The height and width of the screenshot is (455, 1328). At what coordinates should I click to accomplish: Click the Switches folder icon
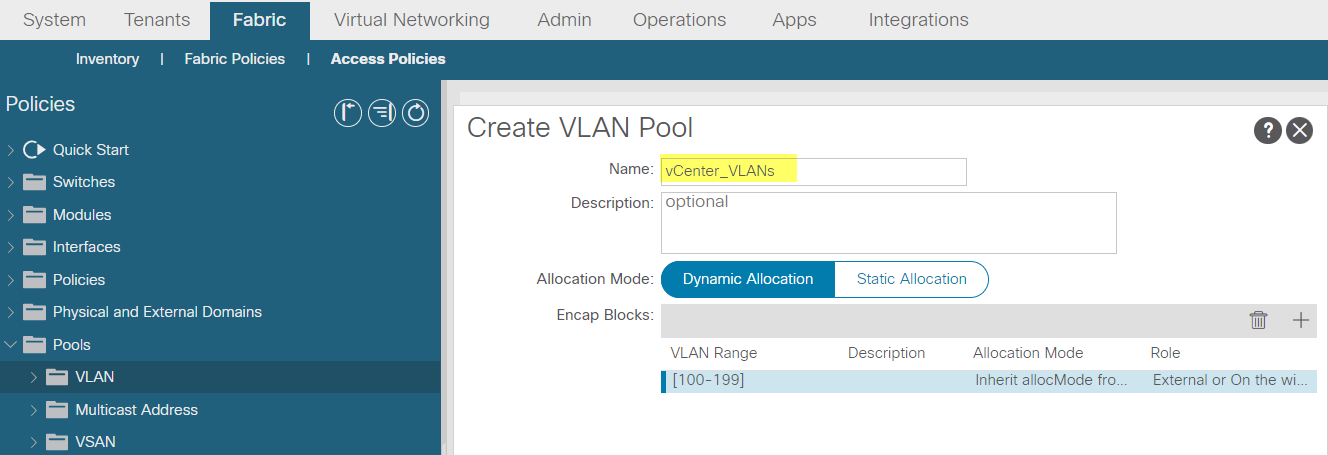pyautogui.click(x=35, y=182)
